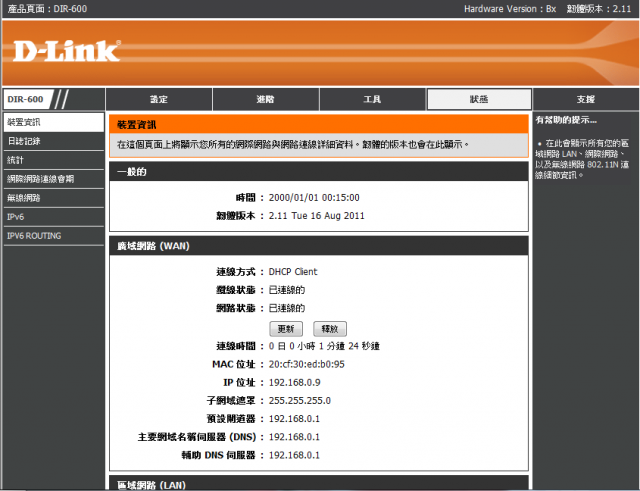Screen dimensions: 640x491
Task: Select the 狀態 (Status) tab
Action: coord(479,99)
